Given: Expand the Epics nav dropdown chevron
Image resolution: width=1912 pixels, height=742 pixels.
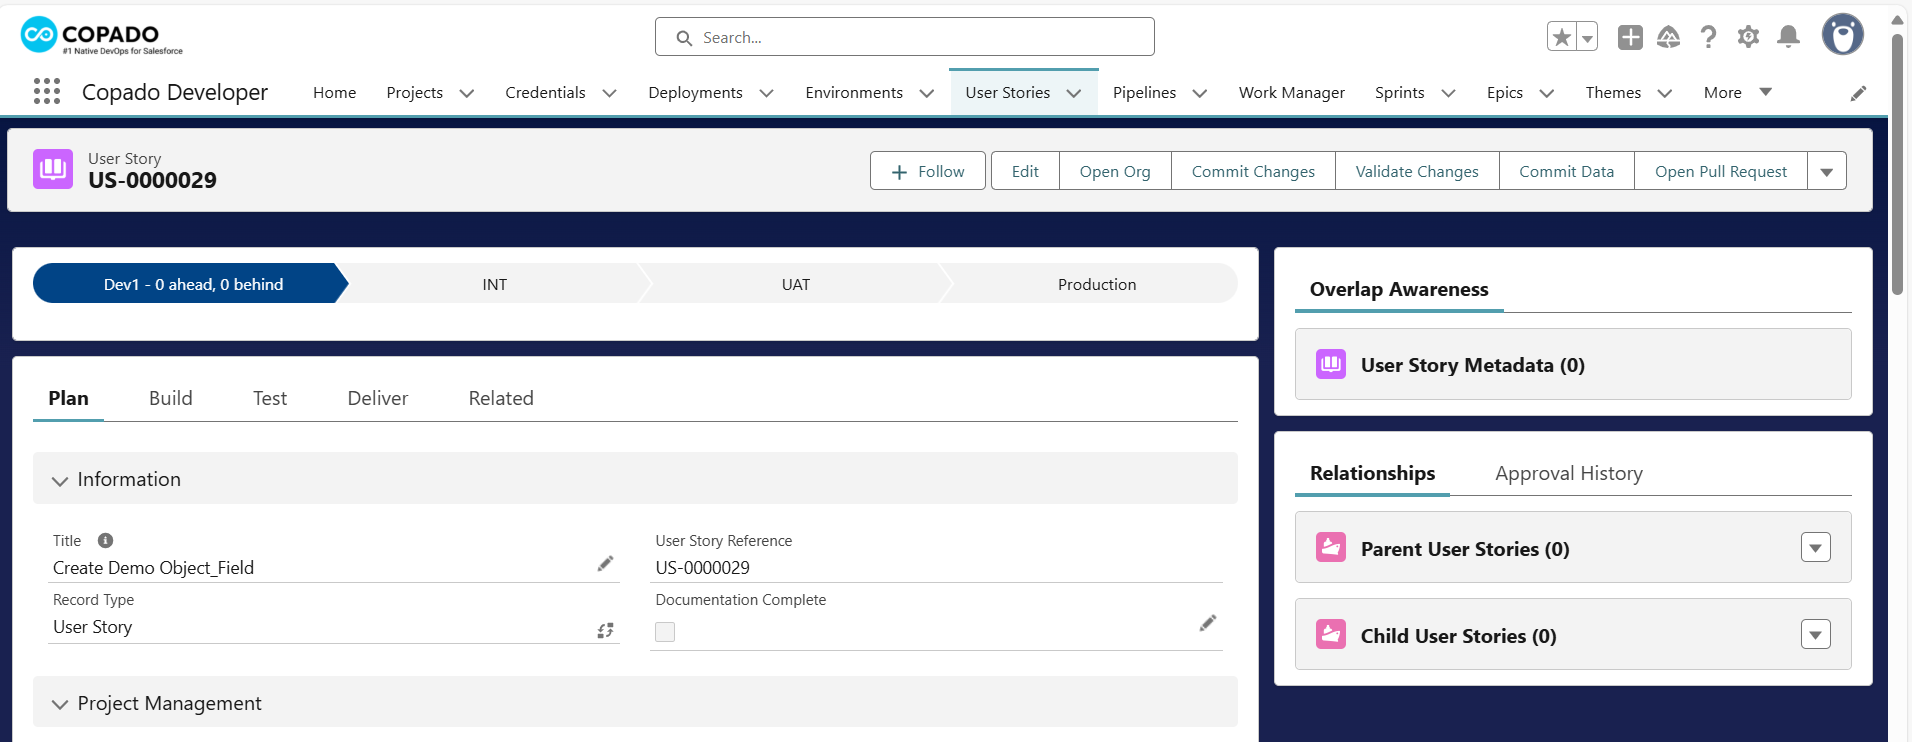Looking at the screenshot, I should point(1547,93).
